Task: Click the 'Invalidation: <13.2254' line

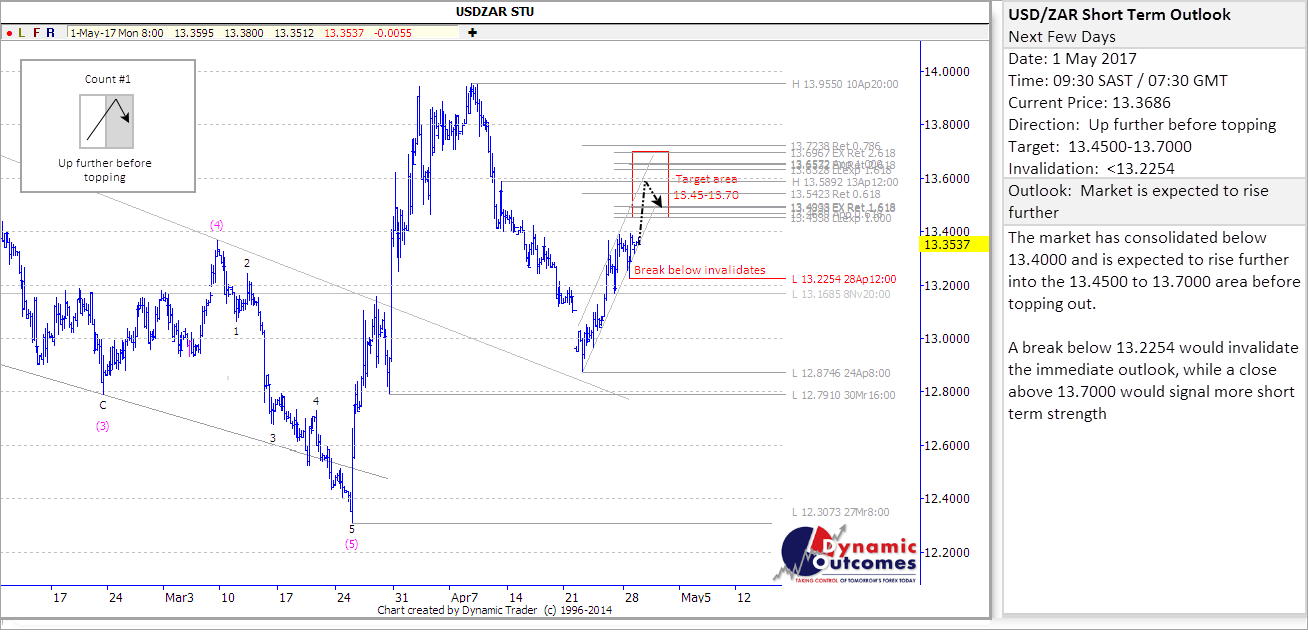Action: pyautogui.click(x=1091, y=169)
